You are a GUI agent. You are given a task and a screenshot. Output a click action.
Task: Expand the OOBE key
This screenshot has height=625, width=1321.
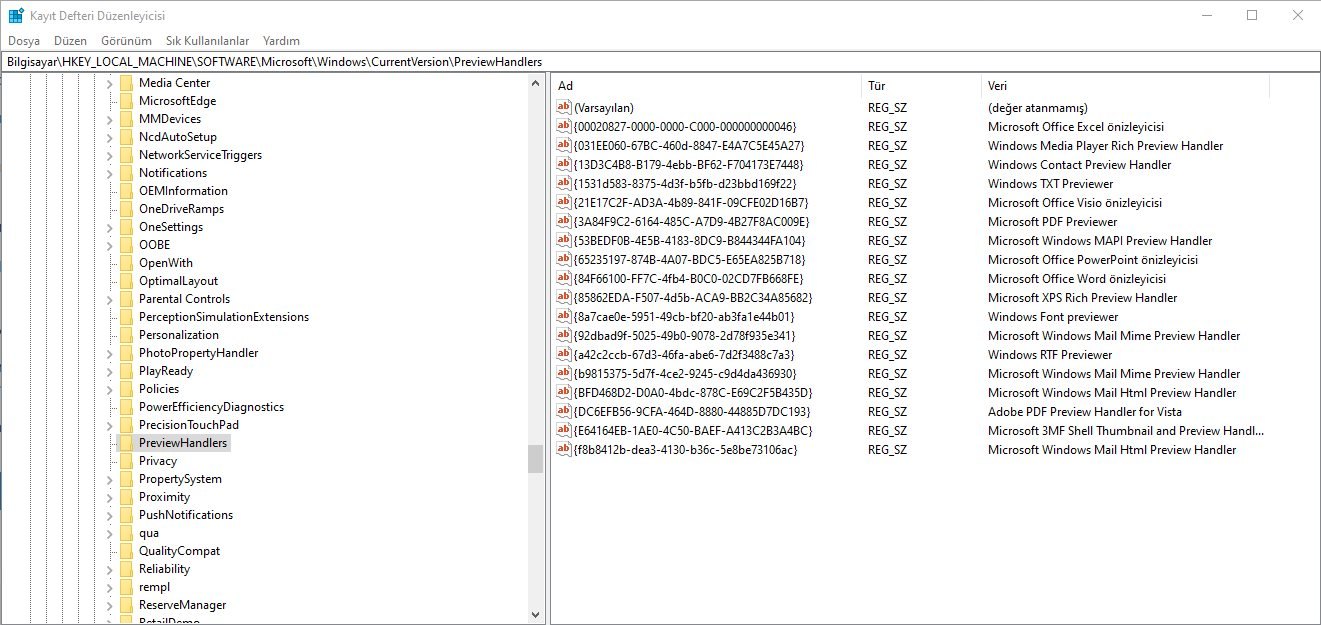click(x=110, y=245)
